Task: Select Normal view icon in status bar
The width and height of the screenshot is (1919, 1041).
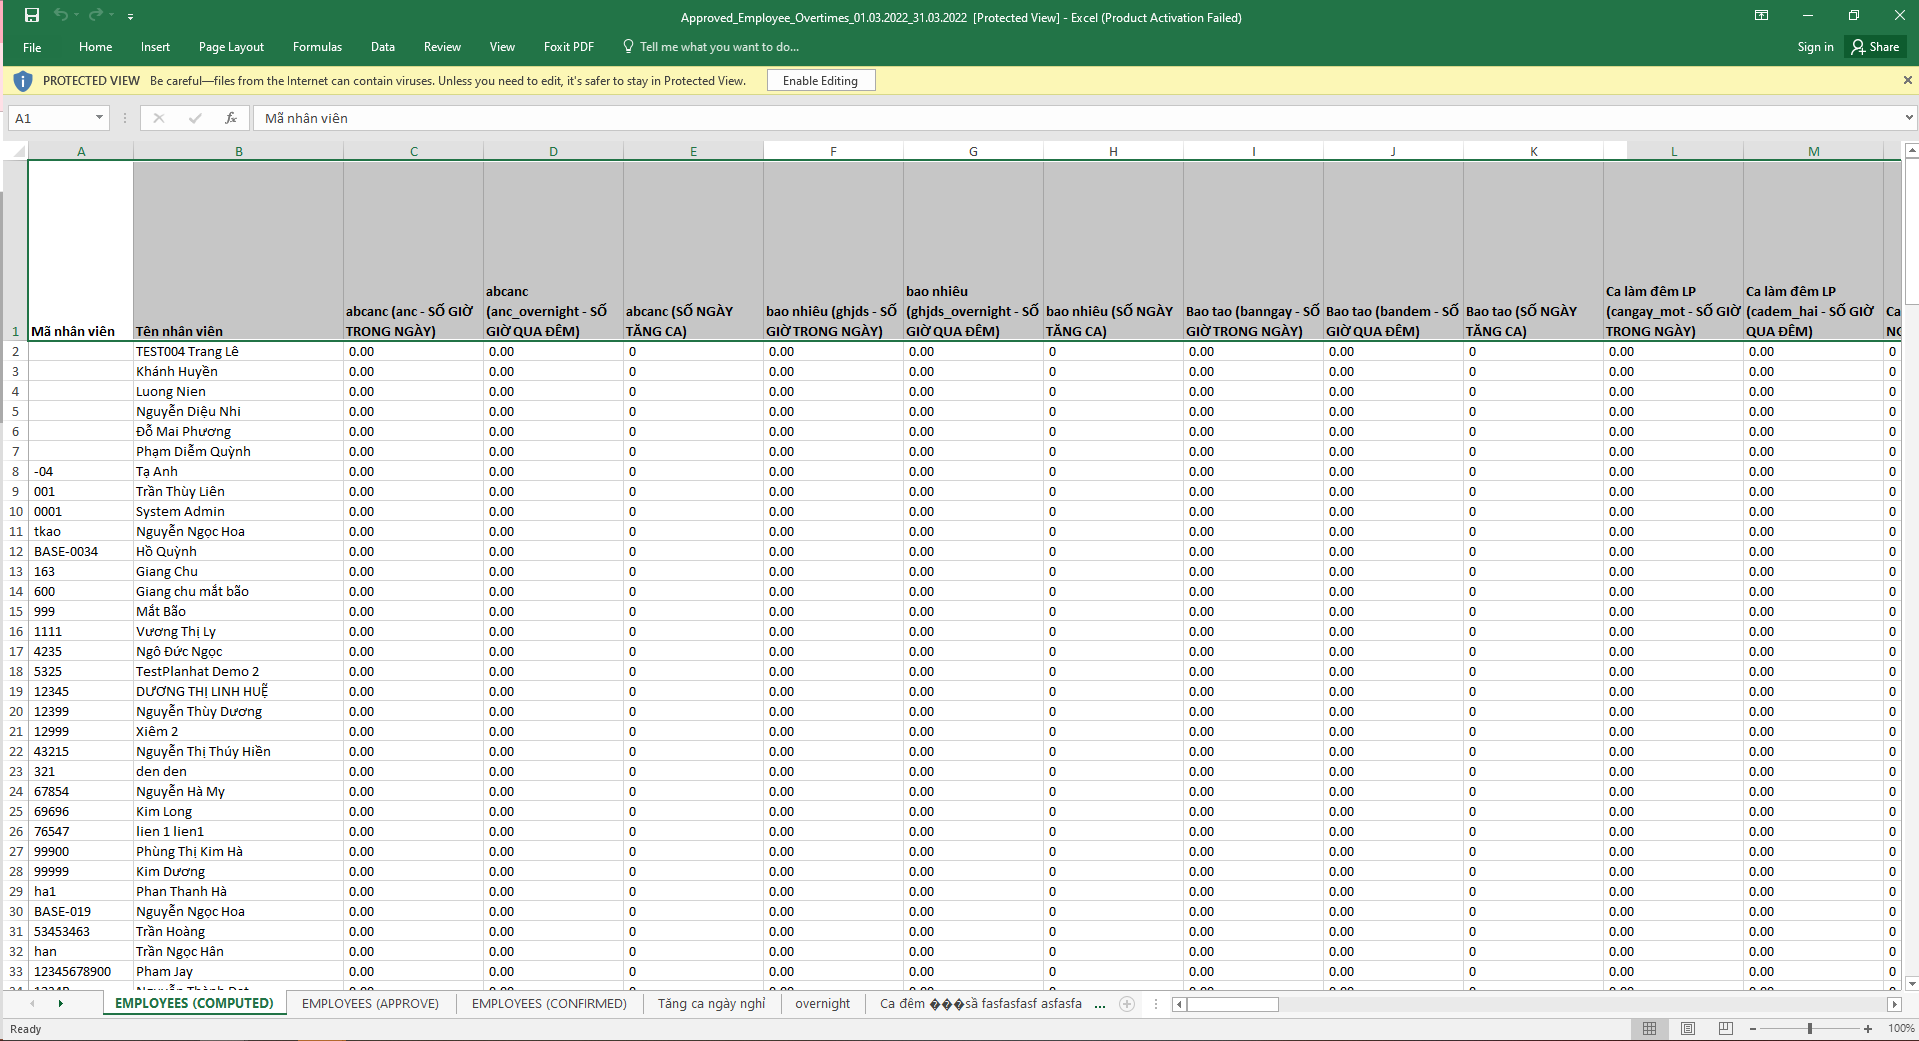Action: (x=1650, y=1028)
